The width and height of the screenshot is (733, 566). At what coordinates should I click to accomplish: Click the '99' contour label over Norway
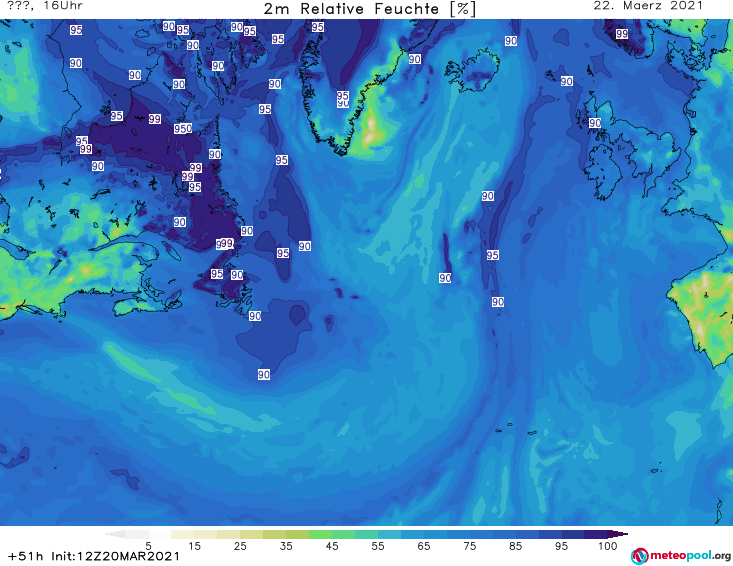(622, 34)
